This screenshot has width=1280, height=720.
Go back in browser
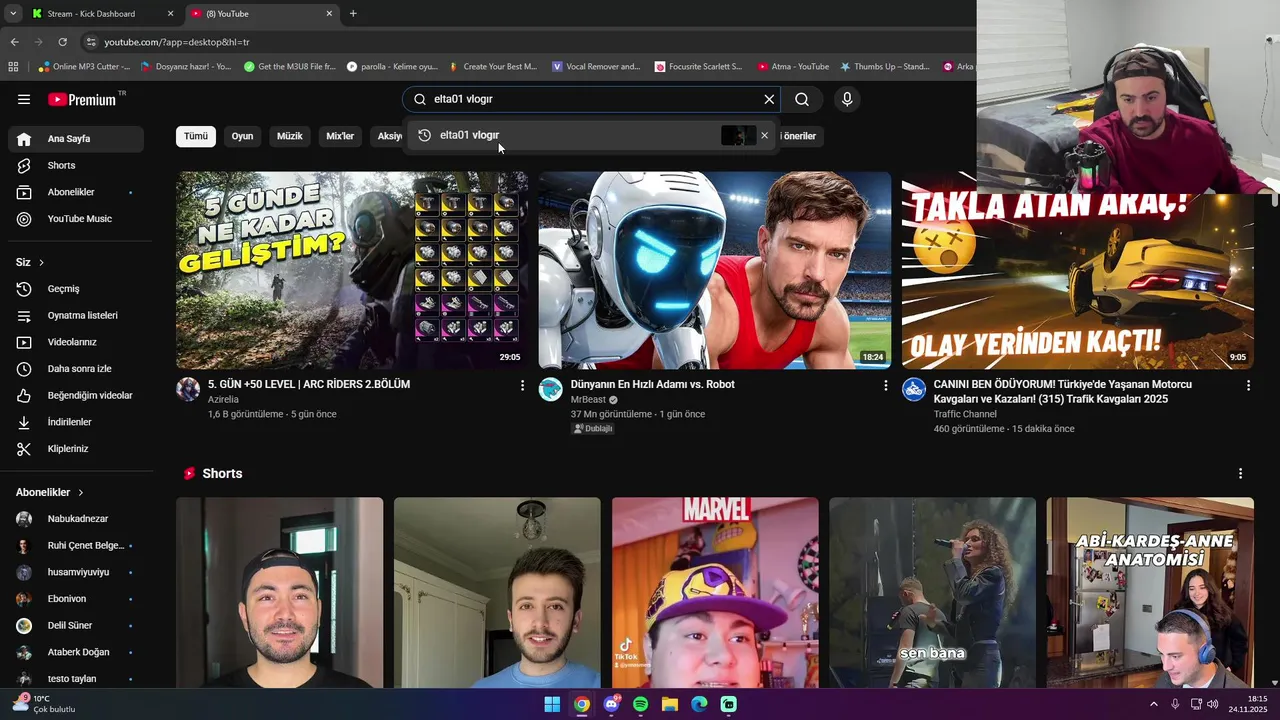click(14, 42)
